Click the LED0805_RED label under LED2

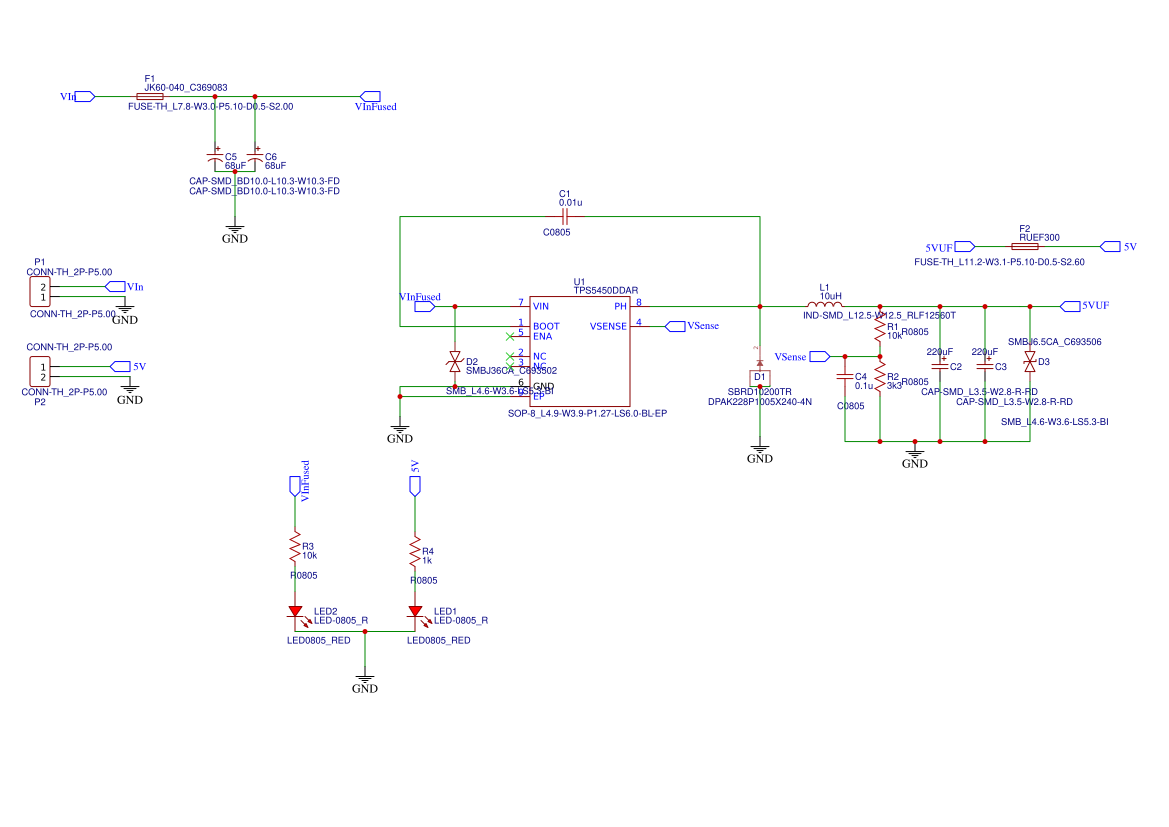[x=318, y=641]
